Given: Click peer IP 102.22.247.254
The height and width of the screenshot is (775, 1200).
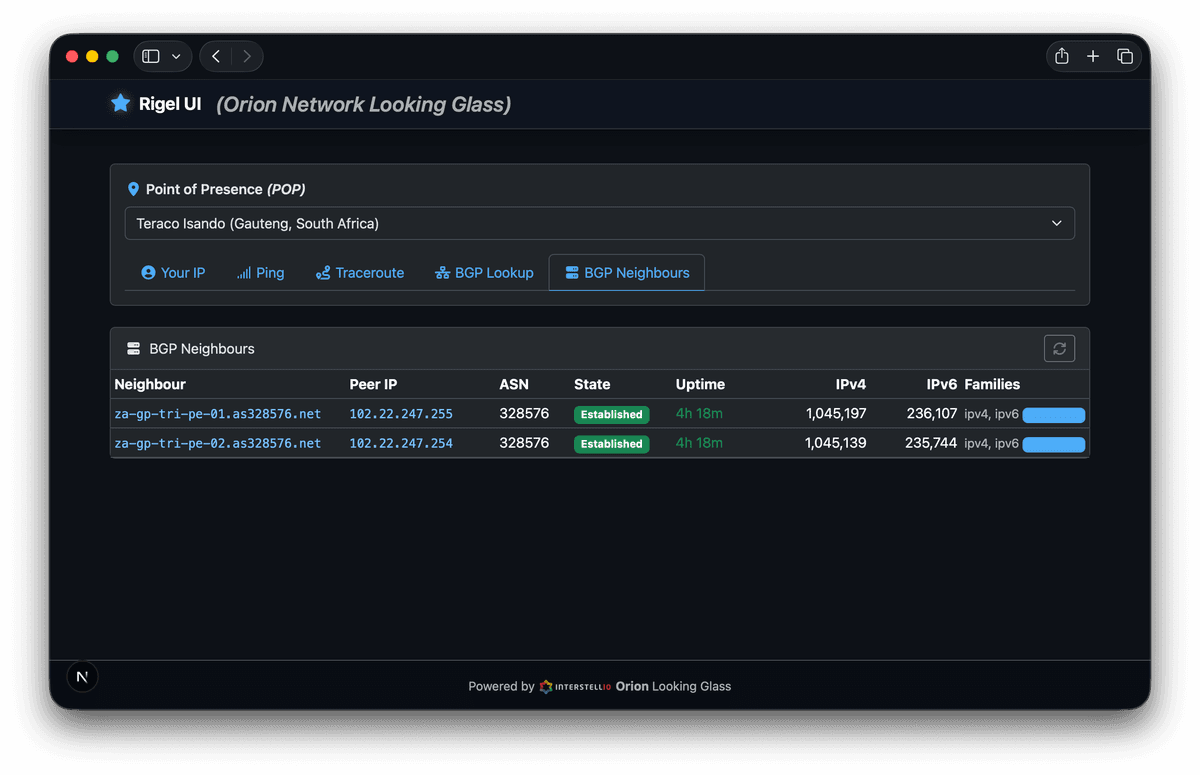Looking at the screenshot, I should tap(400, 443).
